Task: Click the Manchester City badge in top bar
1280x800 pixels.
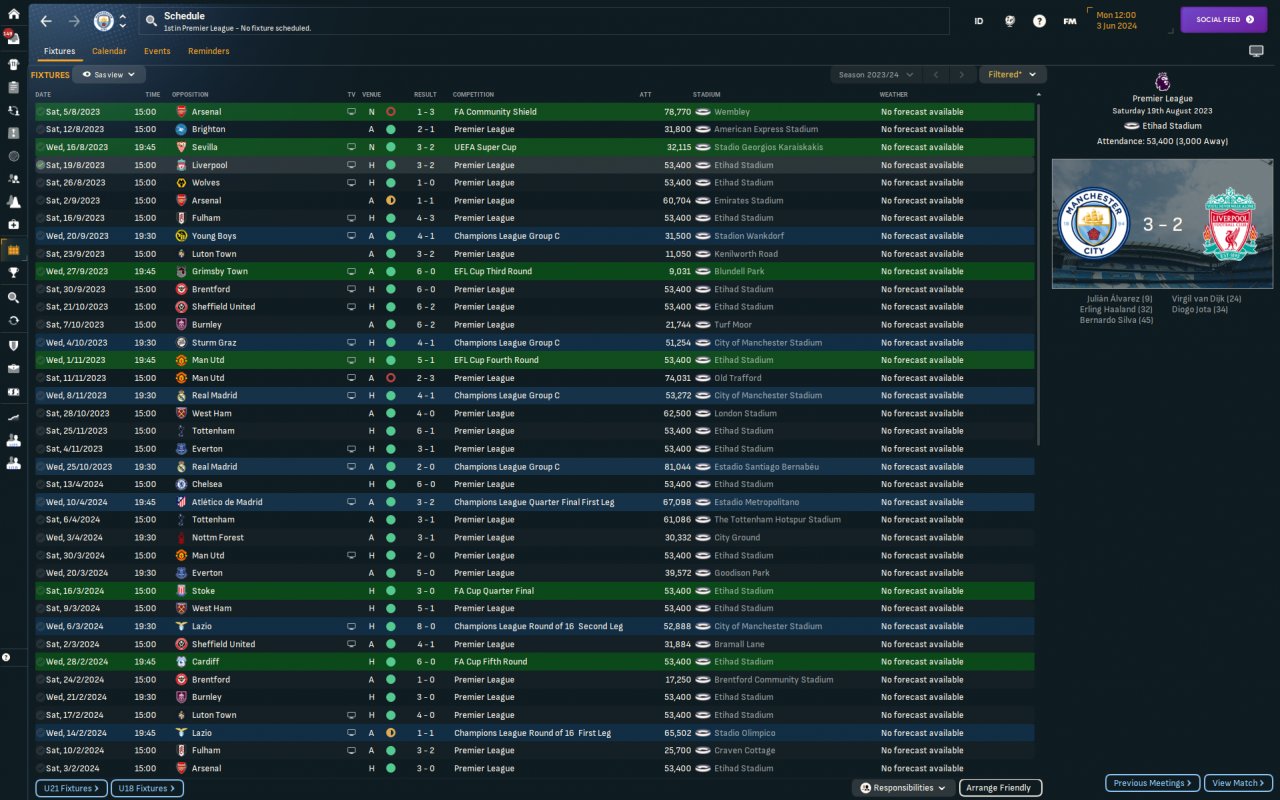Action: click(x=103, y=21)
